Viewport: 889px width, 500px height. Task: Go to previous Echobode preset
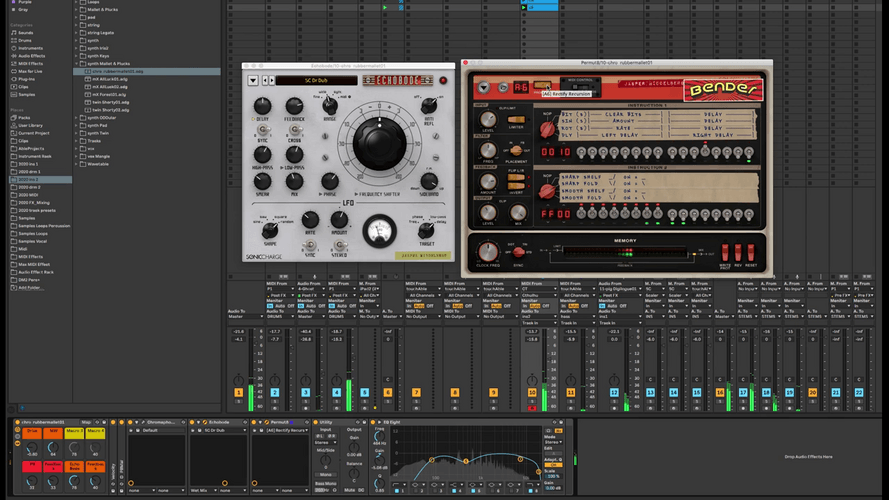pyautogui.click(x=265, y=80)
